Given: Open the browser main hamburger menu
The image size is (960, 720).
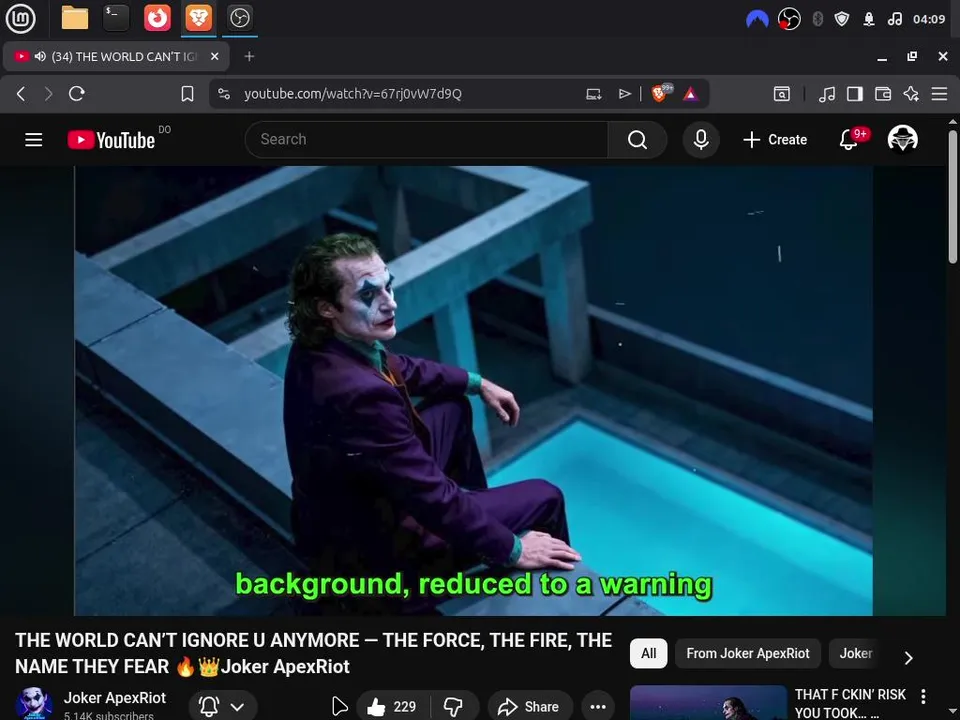Looking at the screenshot, I should (939, 94).
